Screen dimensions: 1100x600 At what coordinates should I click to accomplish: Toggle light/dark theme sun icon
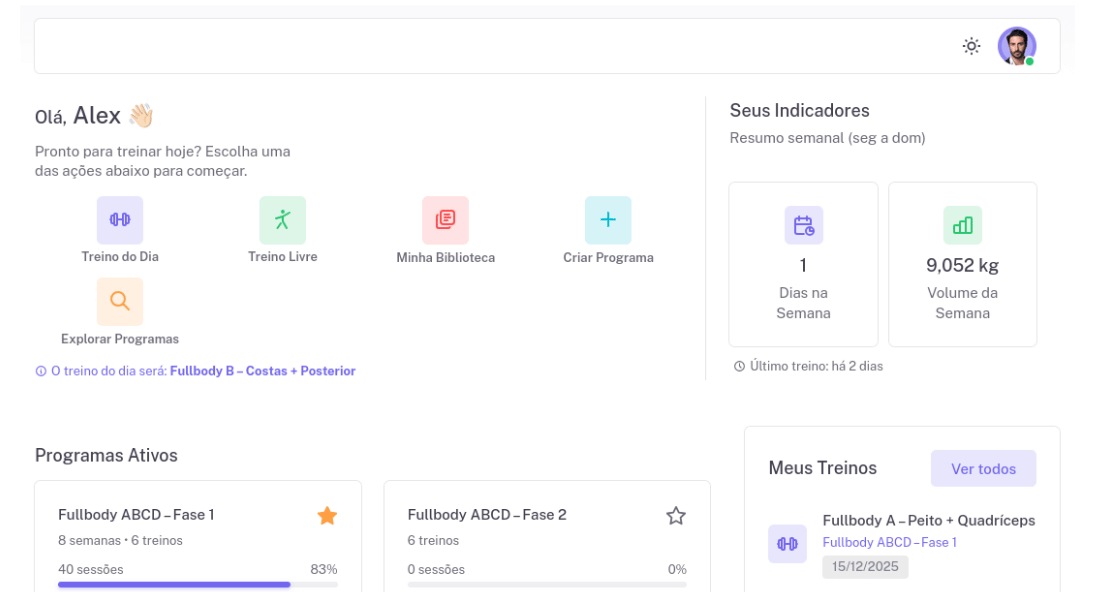point(971,46)
